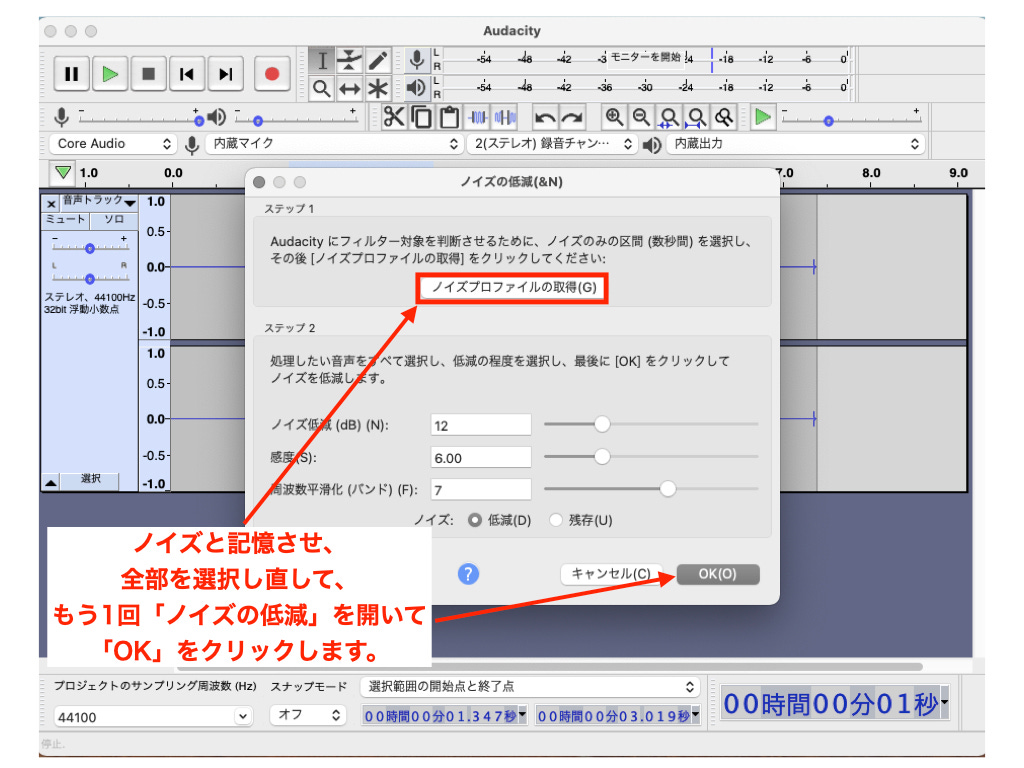Image resolution: width=1024 pixels, height=768 pixels.
Task: Click the recording meter microphone icon
Action: tap(416, 60)
